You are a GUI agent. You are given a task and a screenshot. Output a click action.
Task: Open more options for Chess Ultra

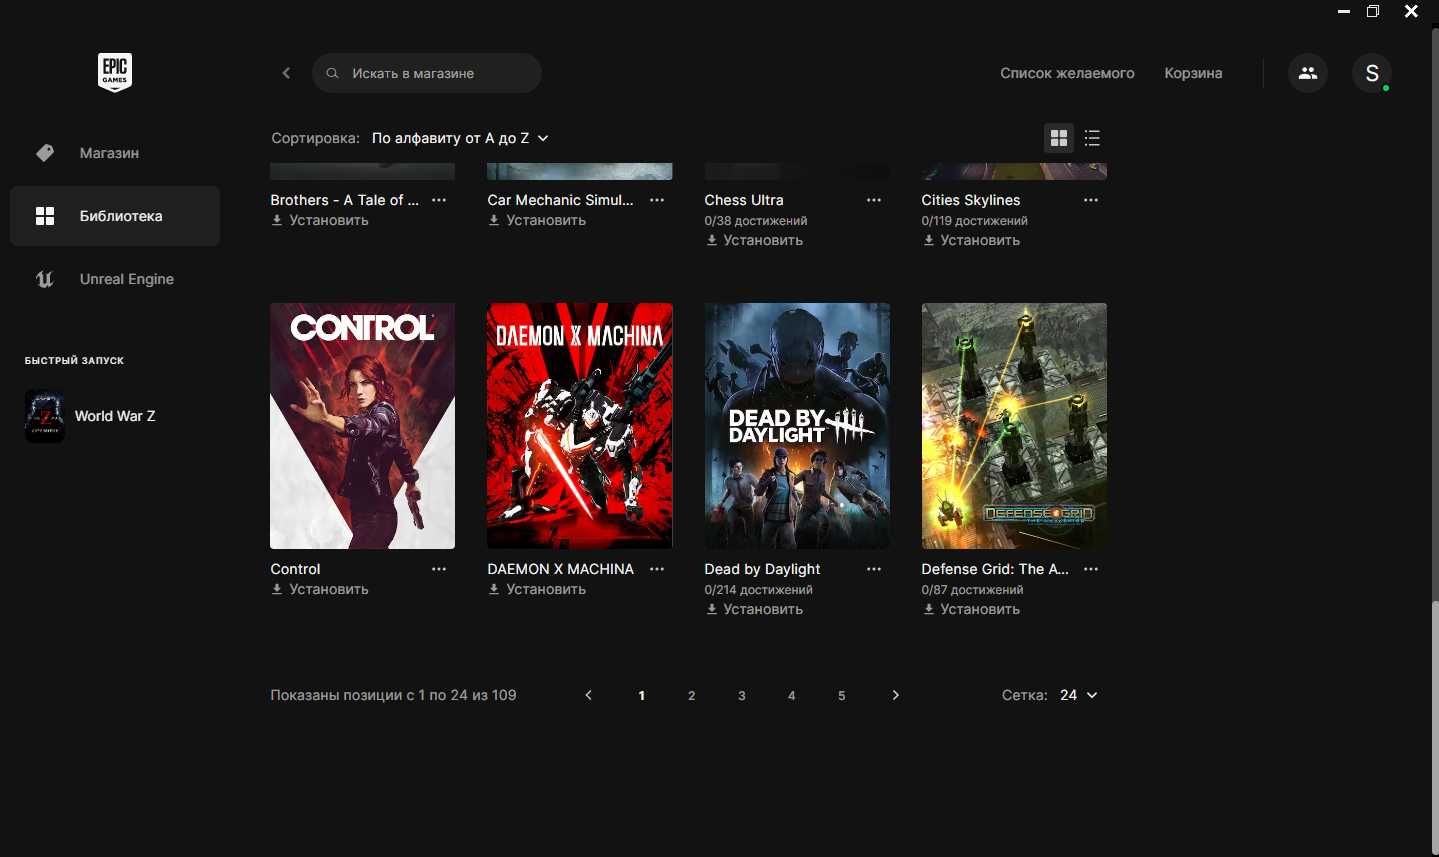coord(874,200)
